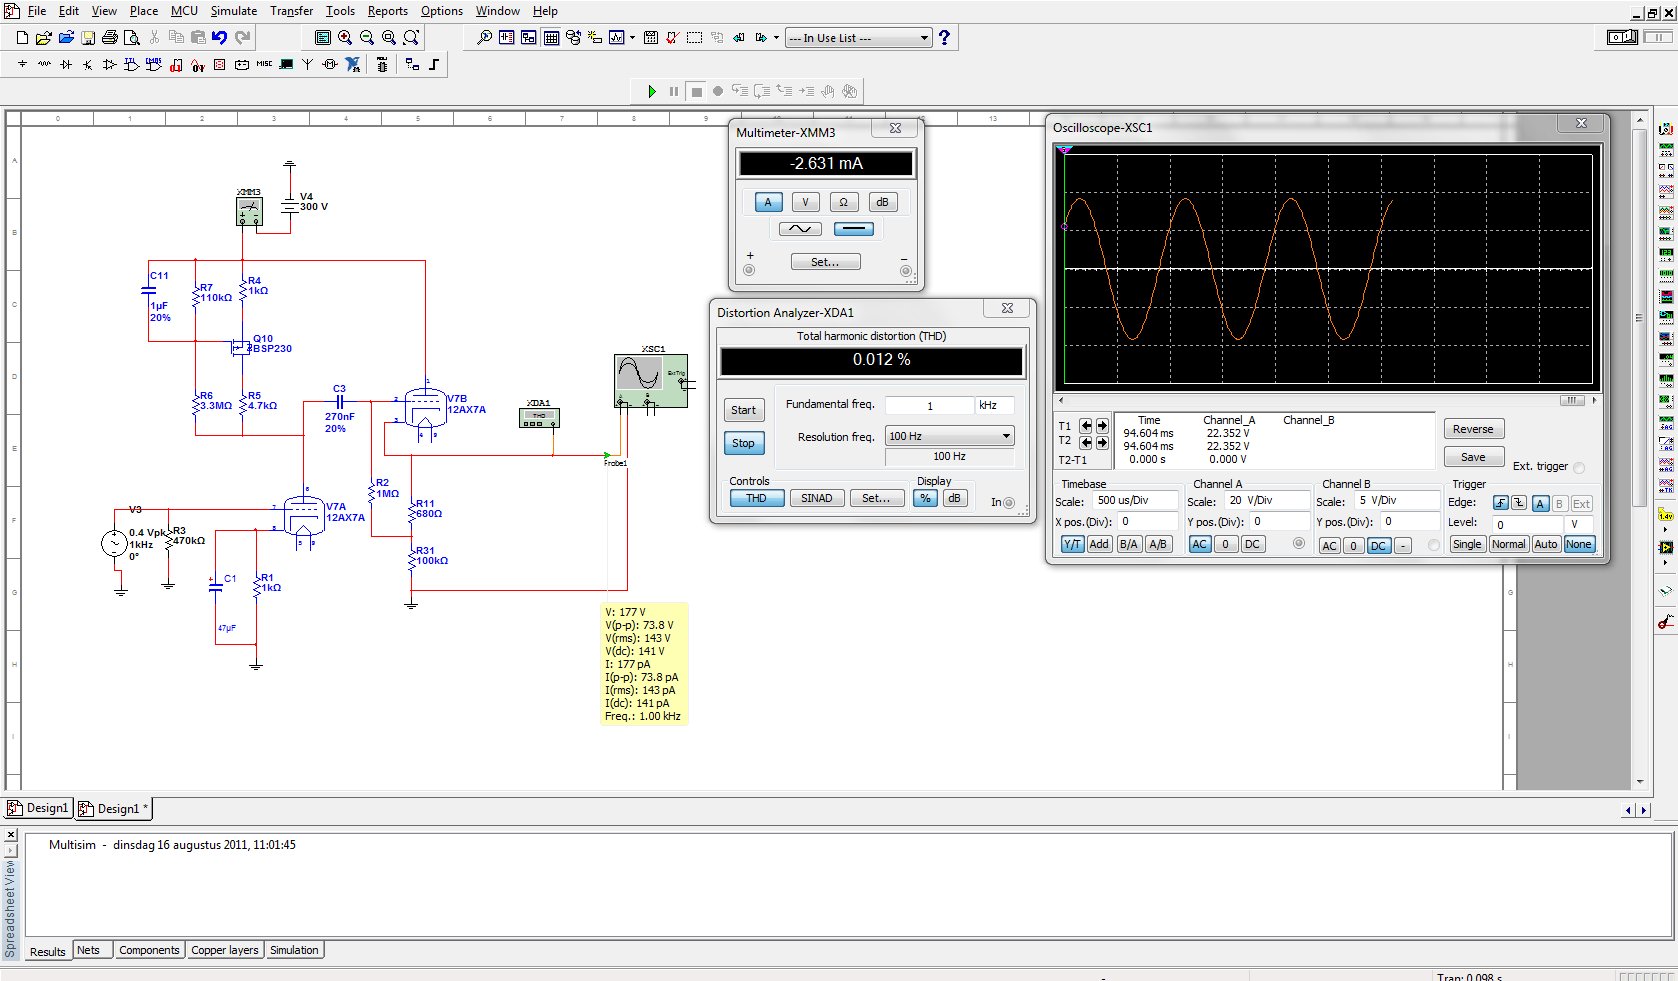Select Y/T timebase mode on Oscilloscope
Image resolution: width=1678 pixels, height=981 pixels.
(x=1072, y=544)
